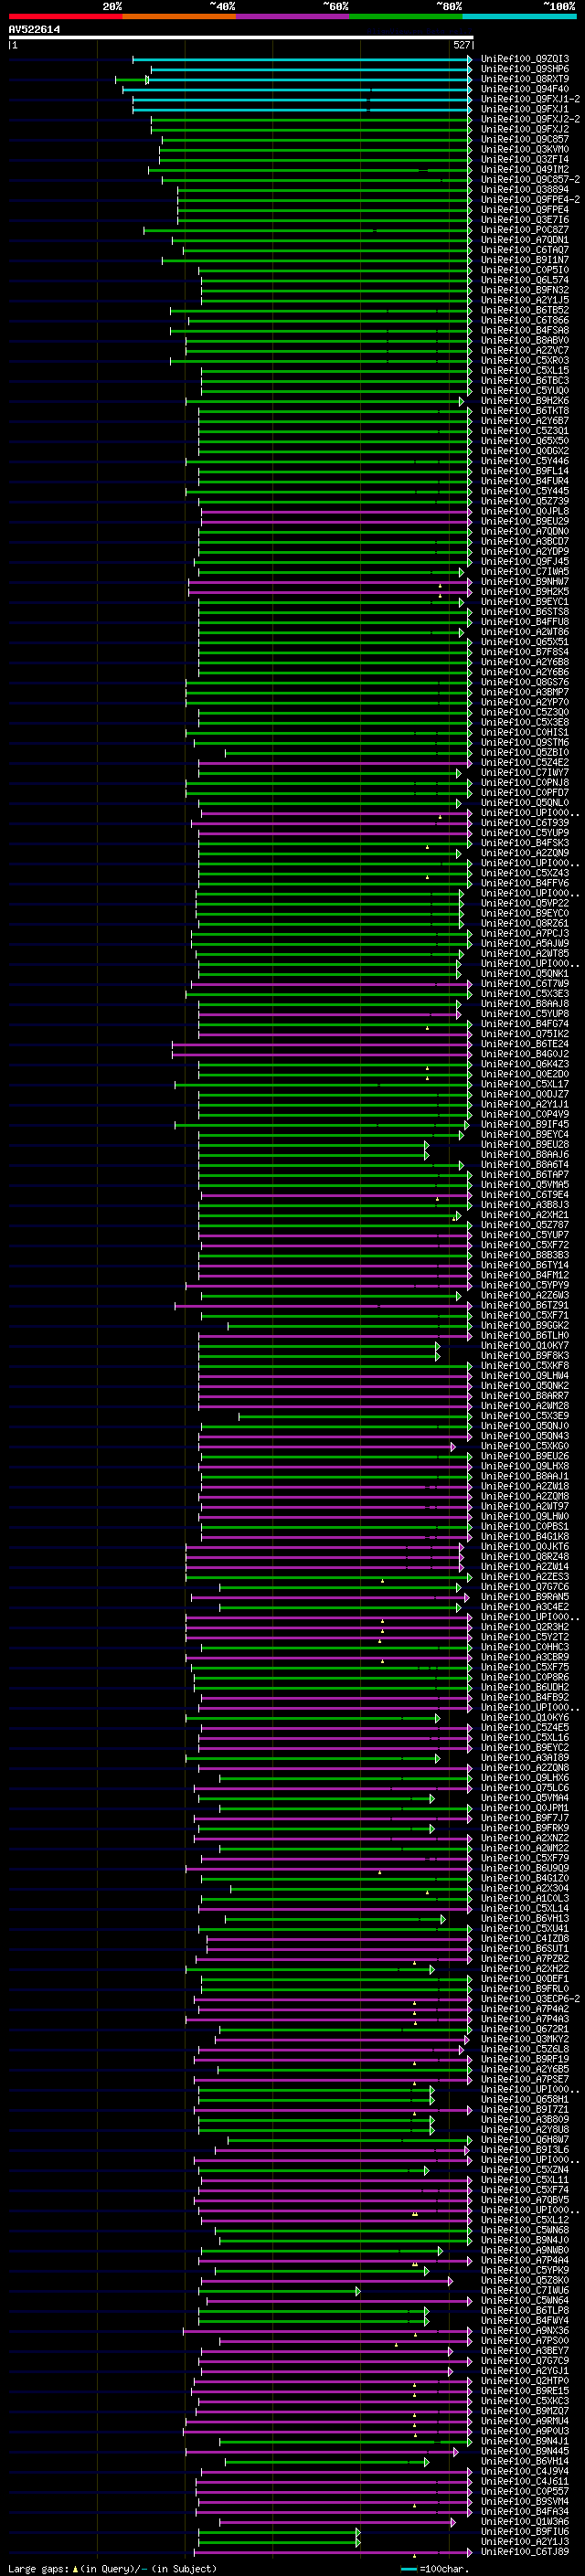Select label UniRef100_Q3KVM0
The width and height of the screenshot is (585, 2576).
(x=525, y=150)
